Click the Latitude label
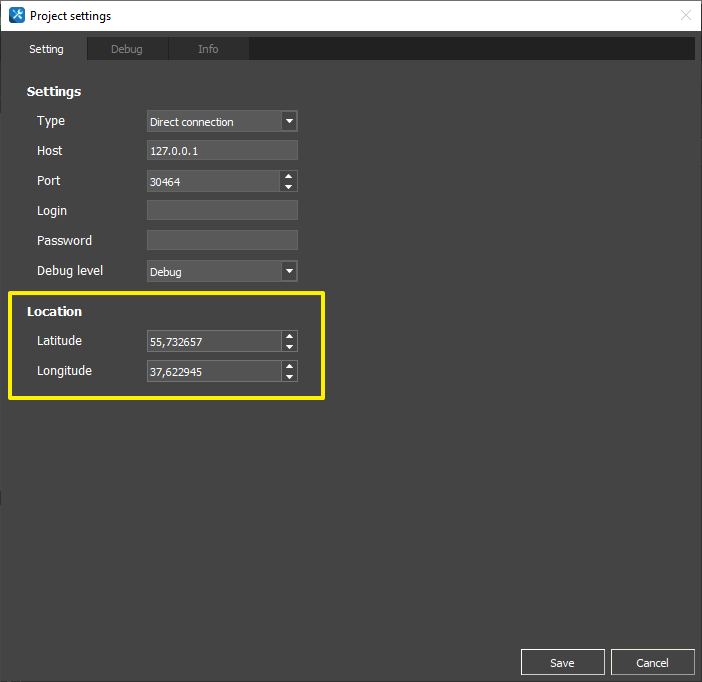The width and height of the screenshot is (702, 682). (59, 341)
